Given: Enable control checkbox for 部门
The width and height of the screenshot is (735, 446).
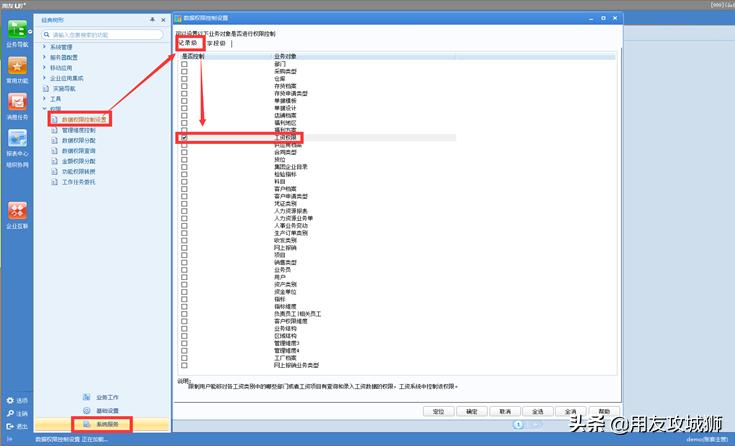Looking at the screenshot, I should [x=184, y=64].
